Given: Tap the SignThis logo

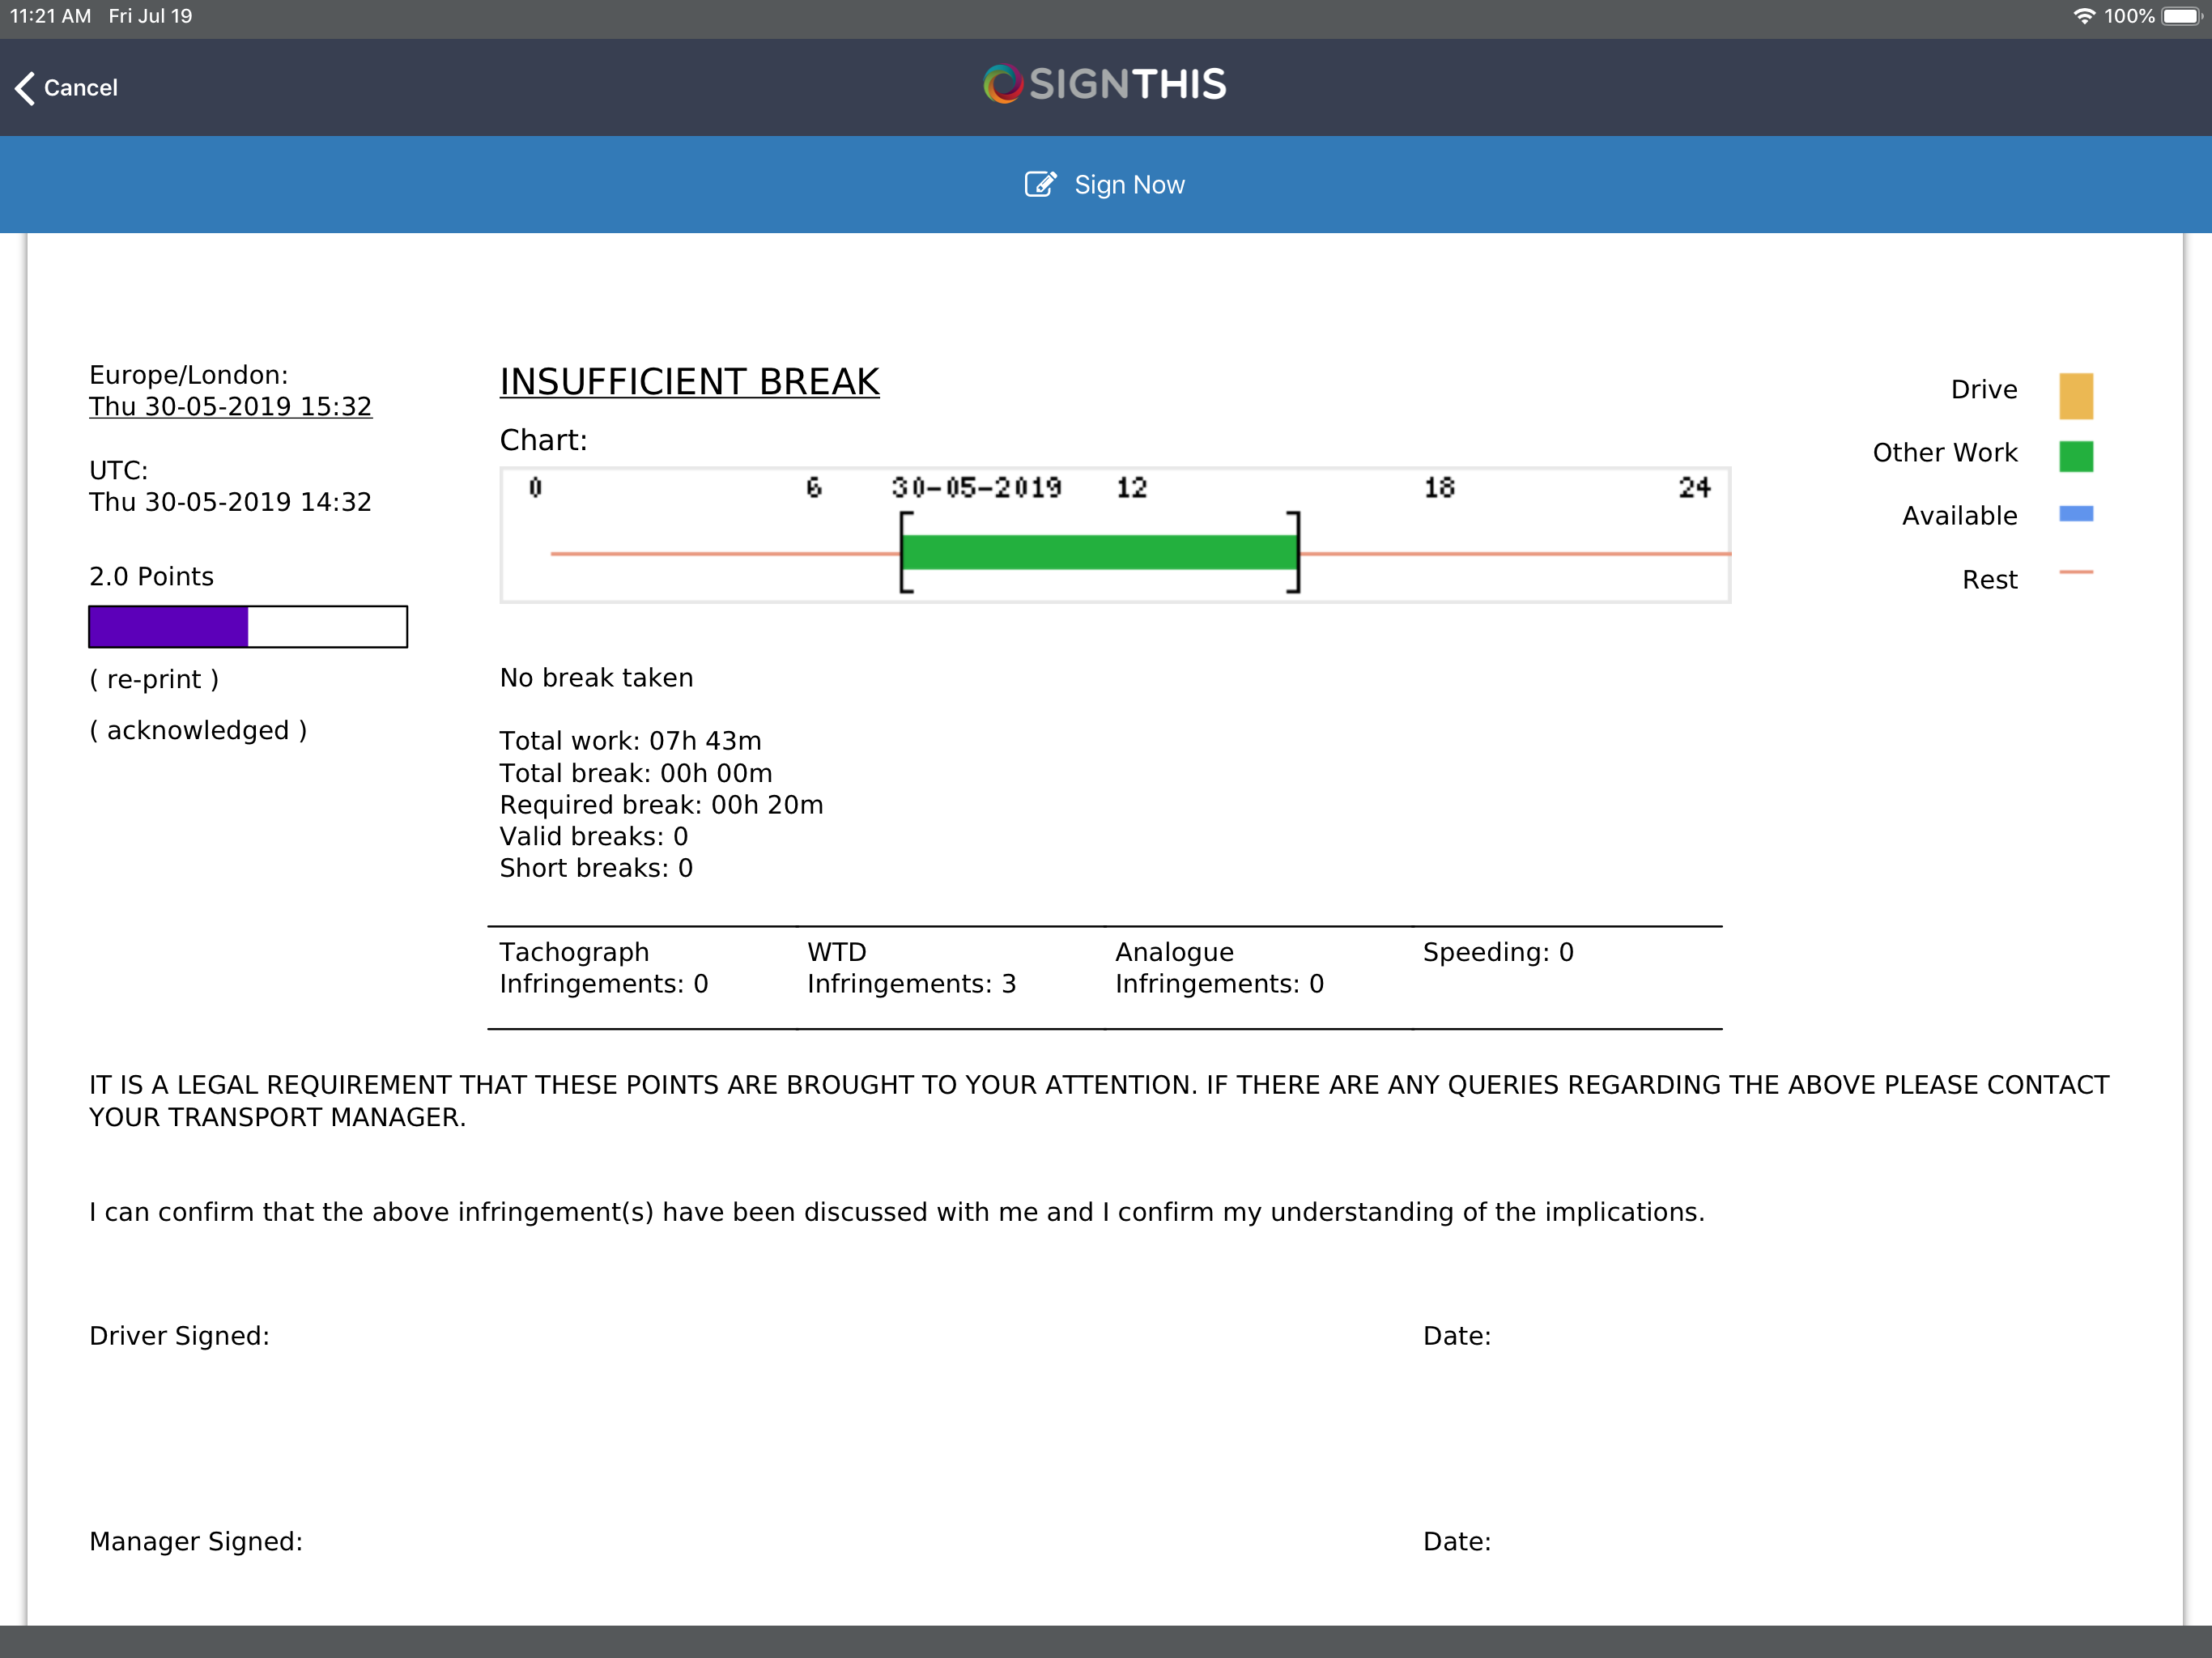Looking at the screenshot, I should coord(1105,85).
